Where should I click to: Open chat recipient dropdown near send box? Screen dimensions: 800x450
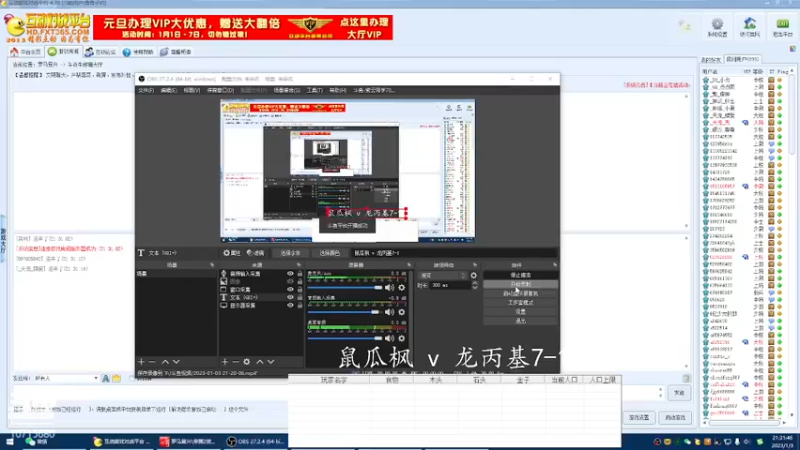(x=66, y=379)
